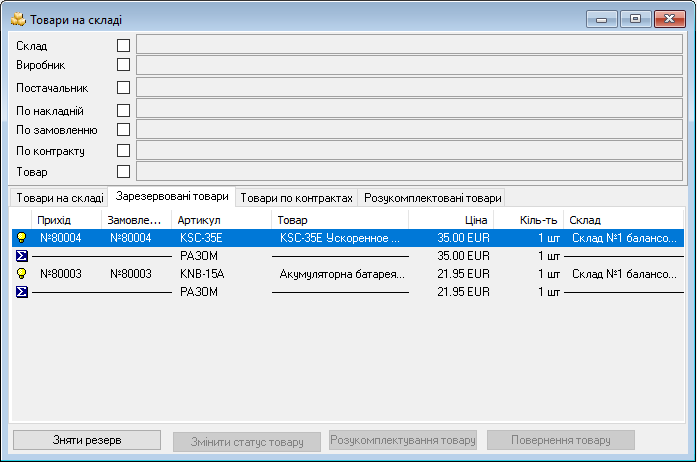
Task: Click the lightbulb icon in row №80004
Action: [20, 239]
